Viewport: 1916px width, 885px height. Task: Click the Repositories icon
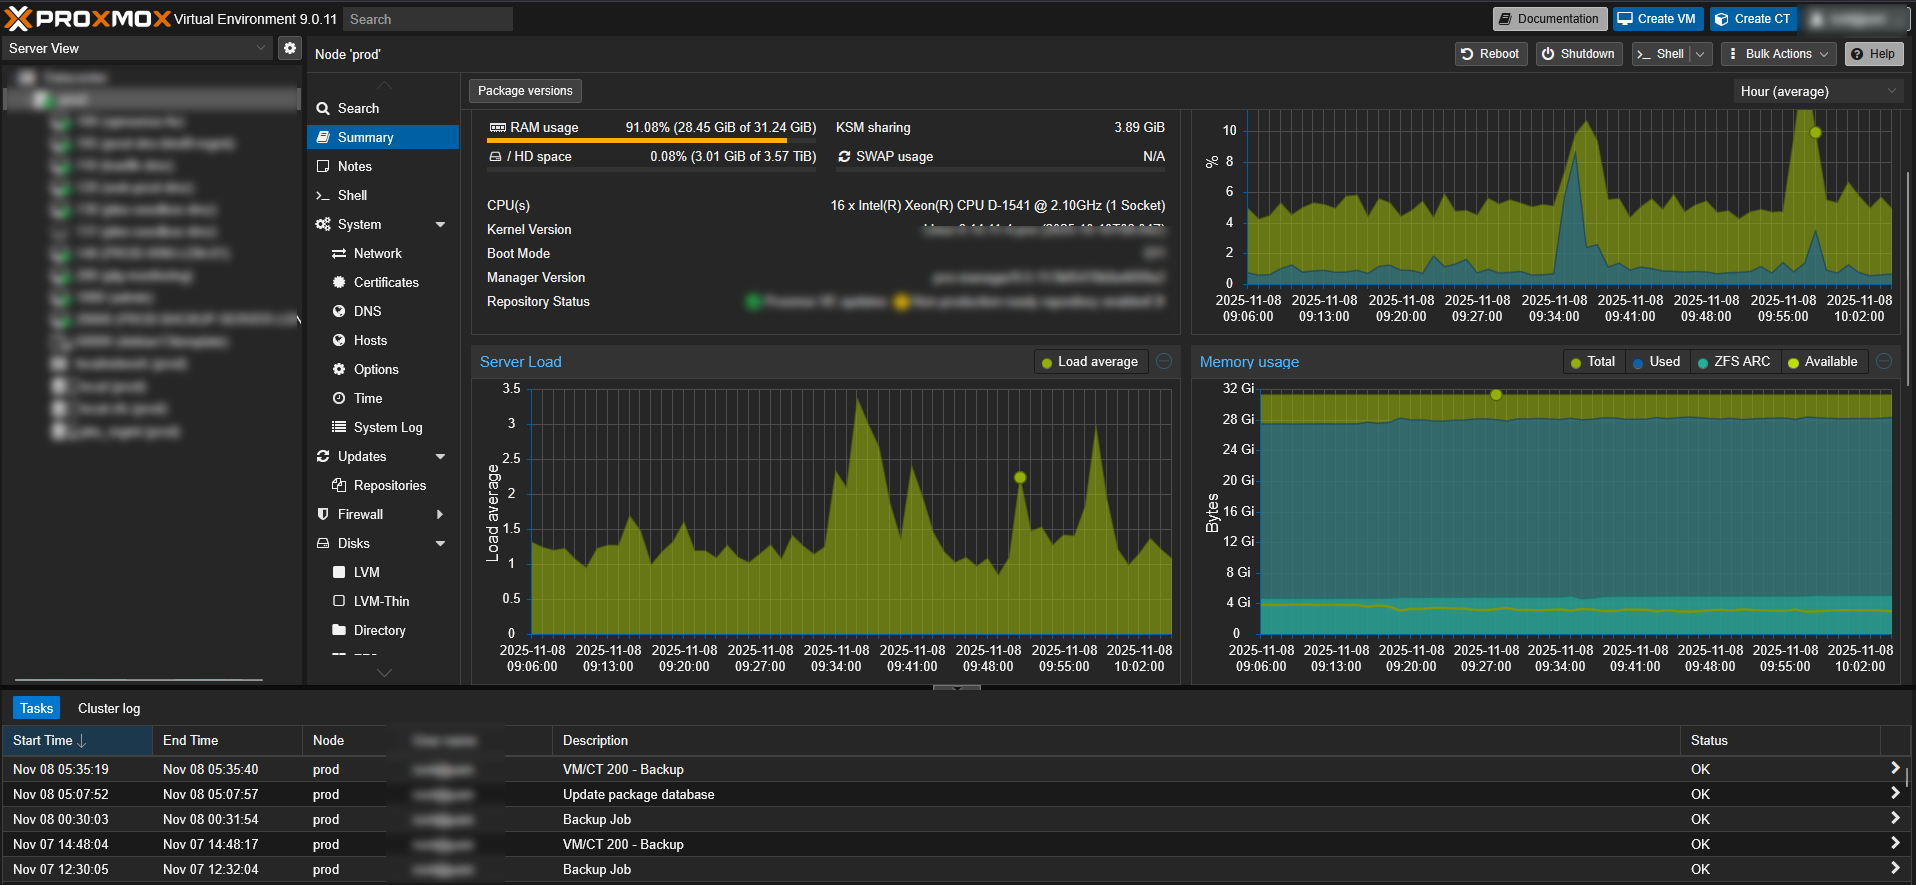[339, 485]
